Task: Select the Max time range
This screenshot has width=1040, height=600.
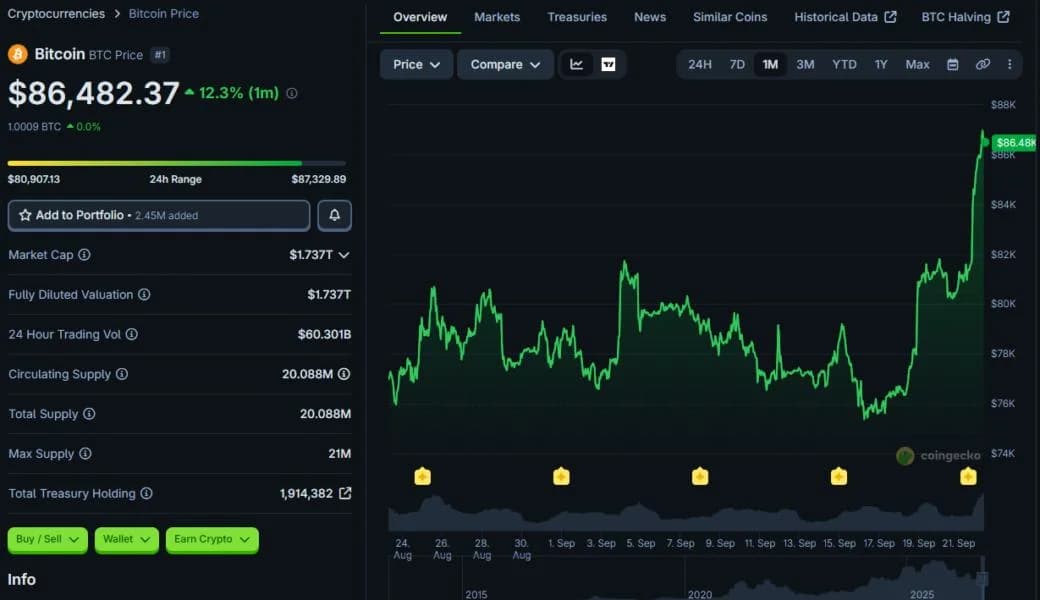Action: (x=917, y=64)
